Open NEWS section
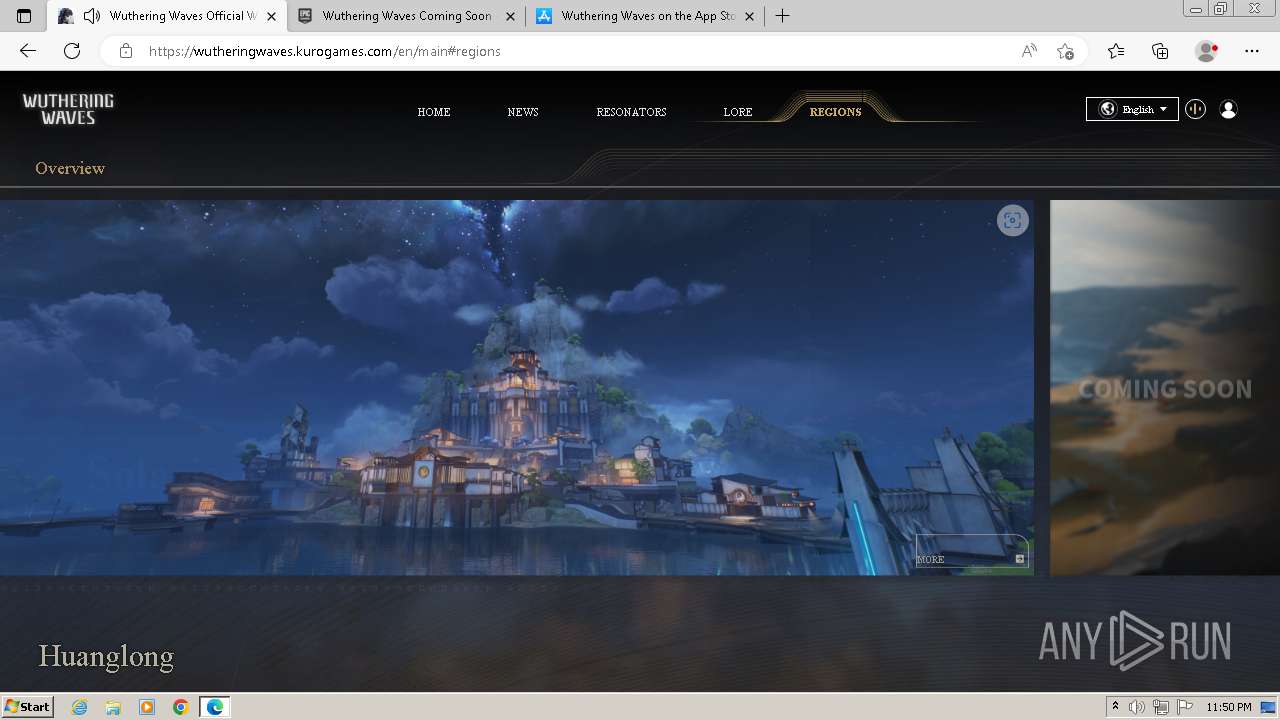This screenshot has height=720, width=1280. (x=523, y=112)
